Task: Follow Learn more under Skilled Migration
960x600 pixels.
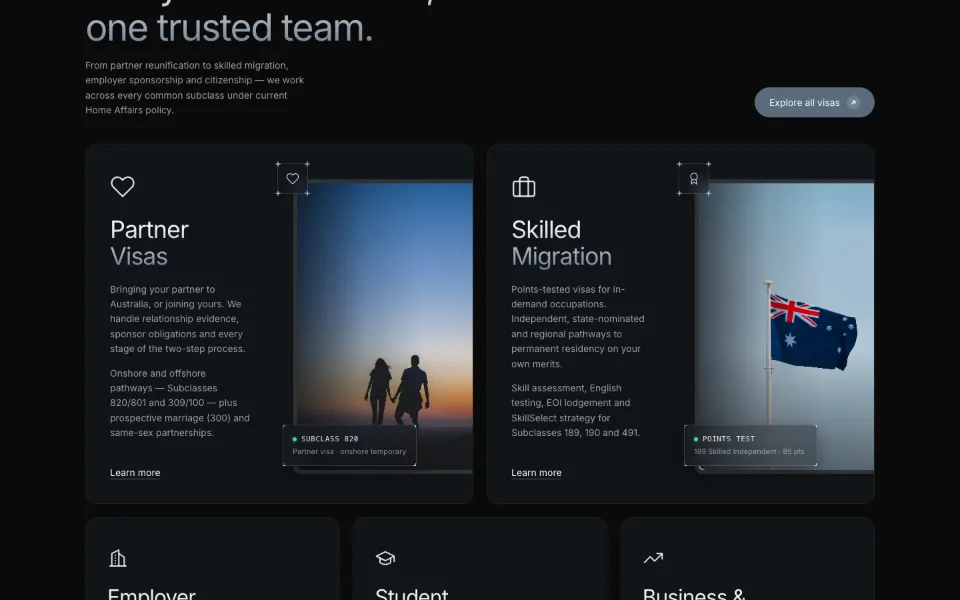Action: pos(536,473)
